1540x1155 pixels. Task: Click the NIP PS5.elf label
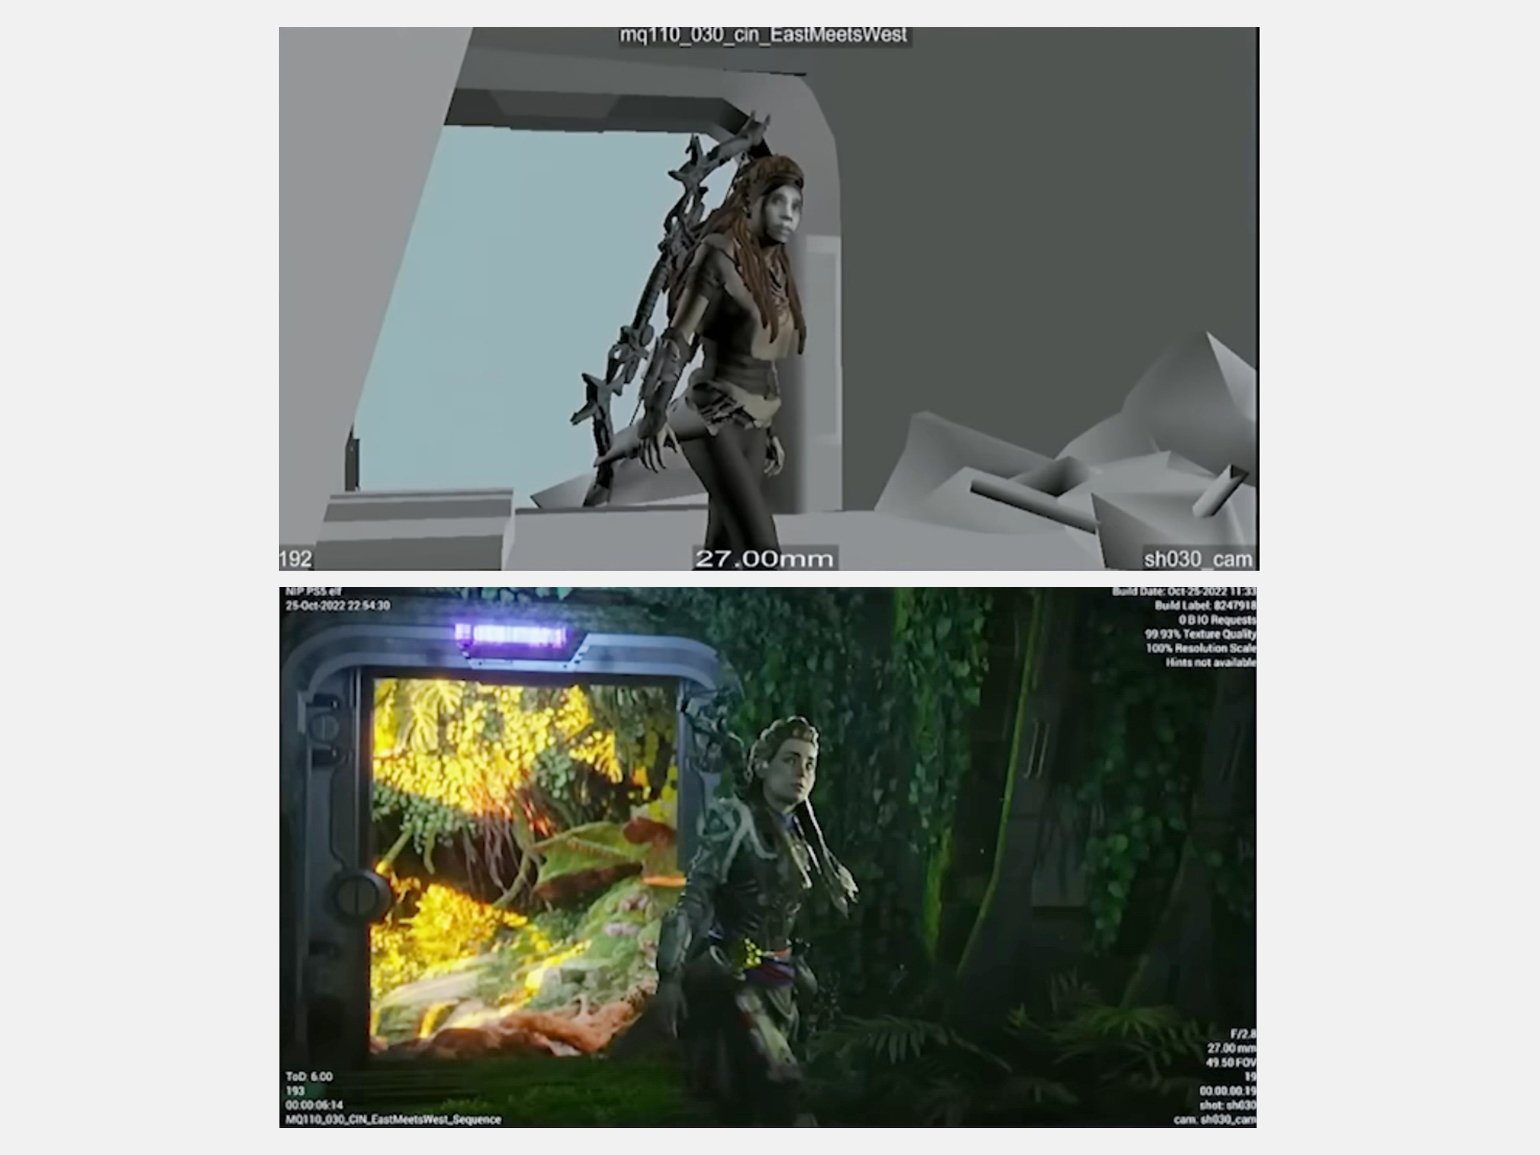pos(313,592)
